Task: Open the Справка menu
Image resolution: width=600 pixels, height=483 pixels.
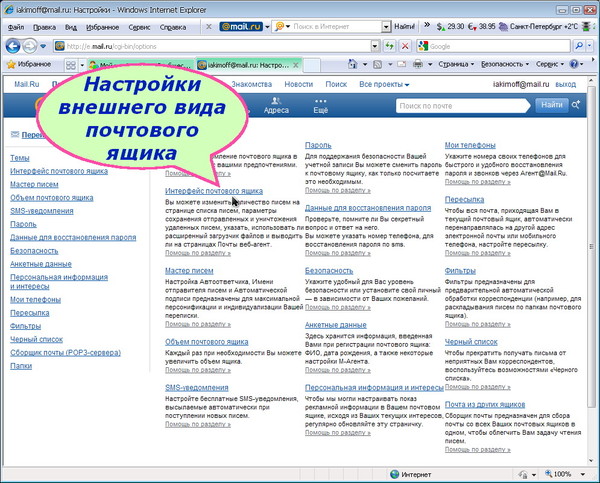Action: (173, 27)
